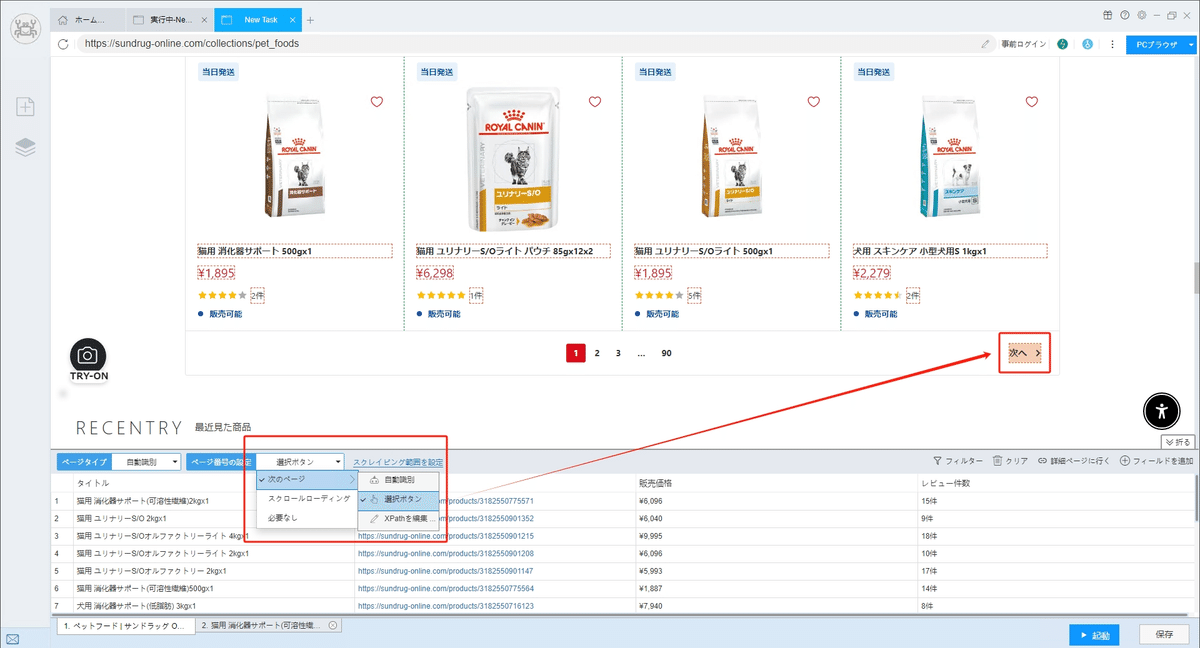
Task: Open a new tab with plus icon
Action: click(310, 20)
